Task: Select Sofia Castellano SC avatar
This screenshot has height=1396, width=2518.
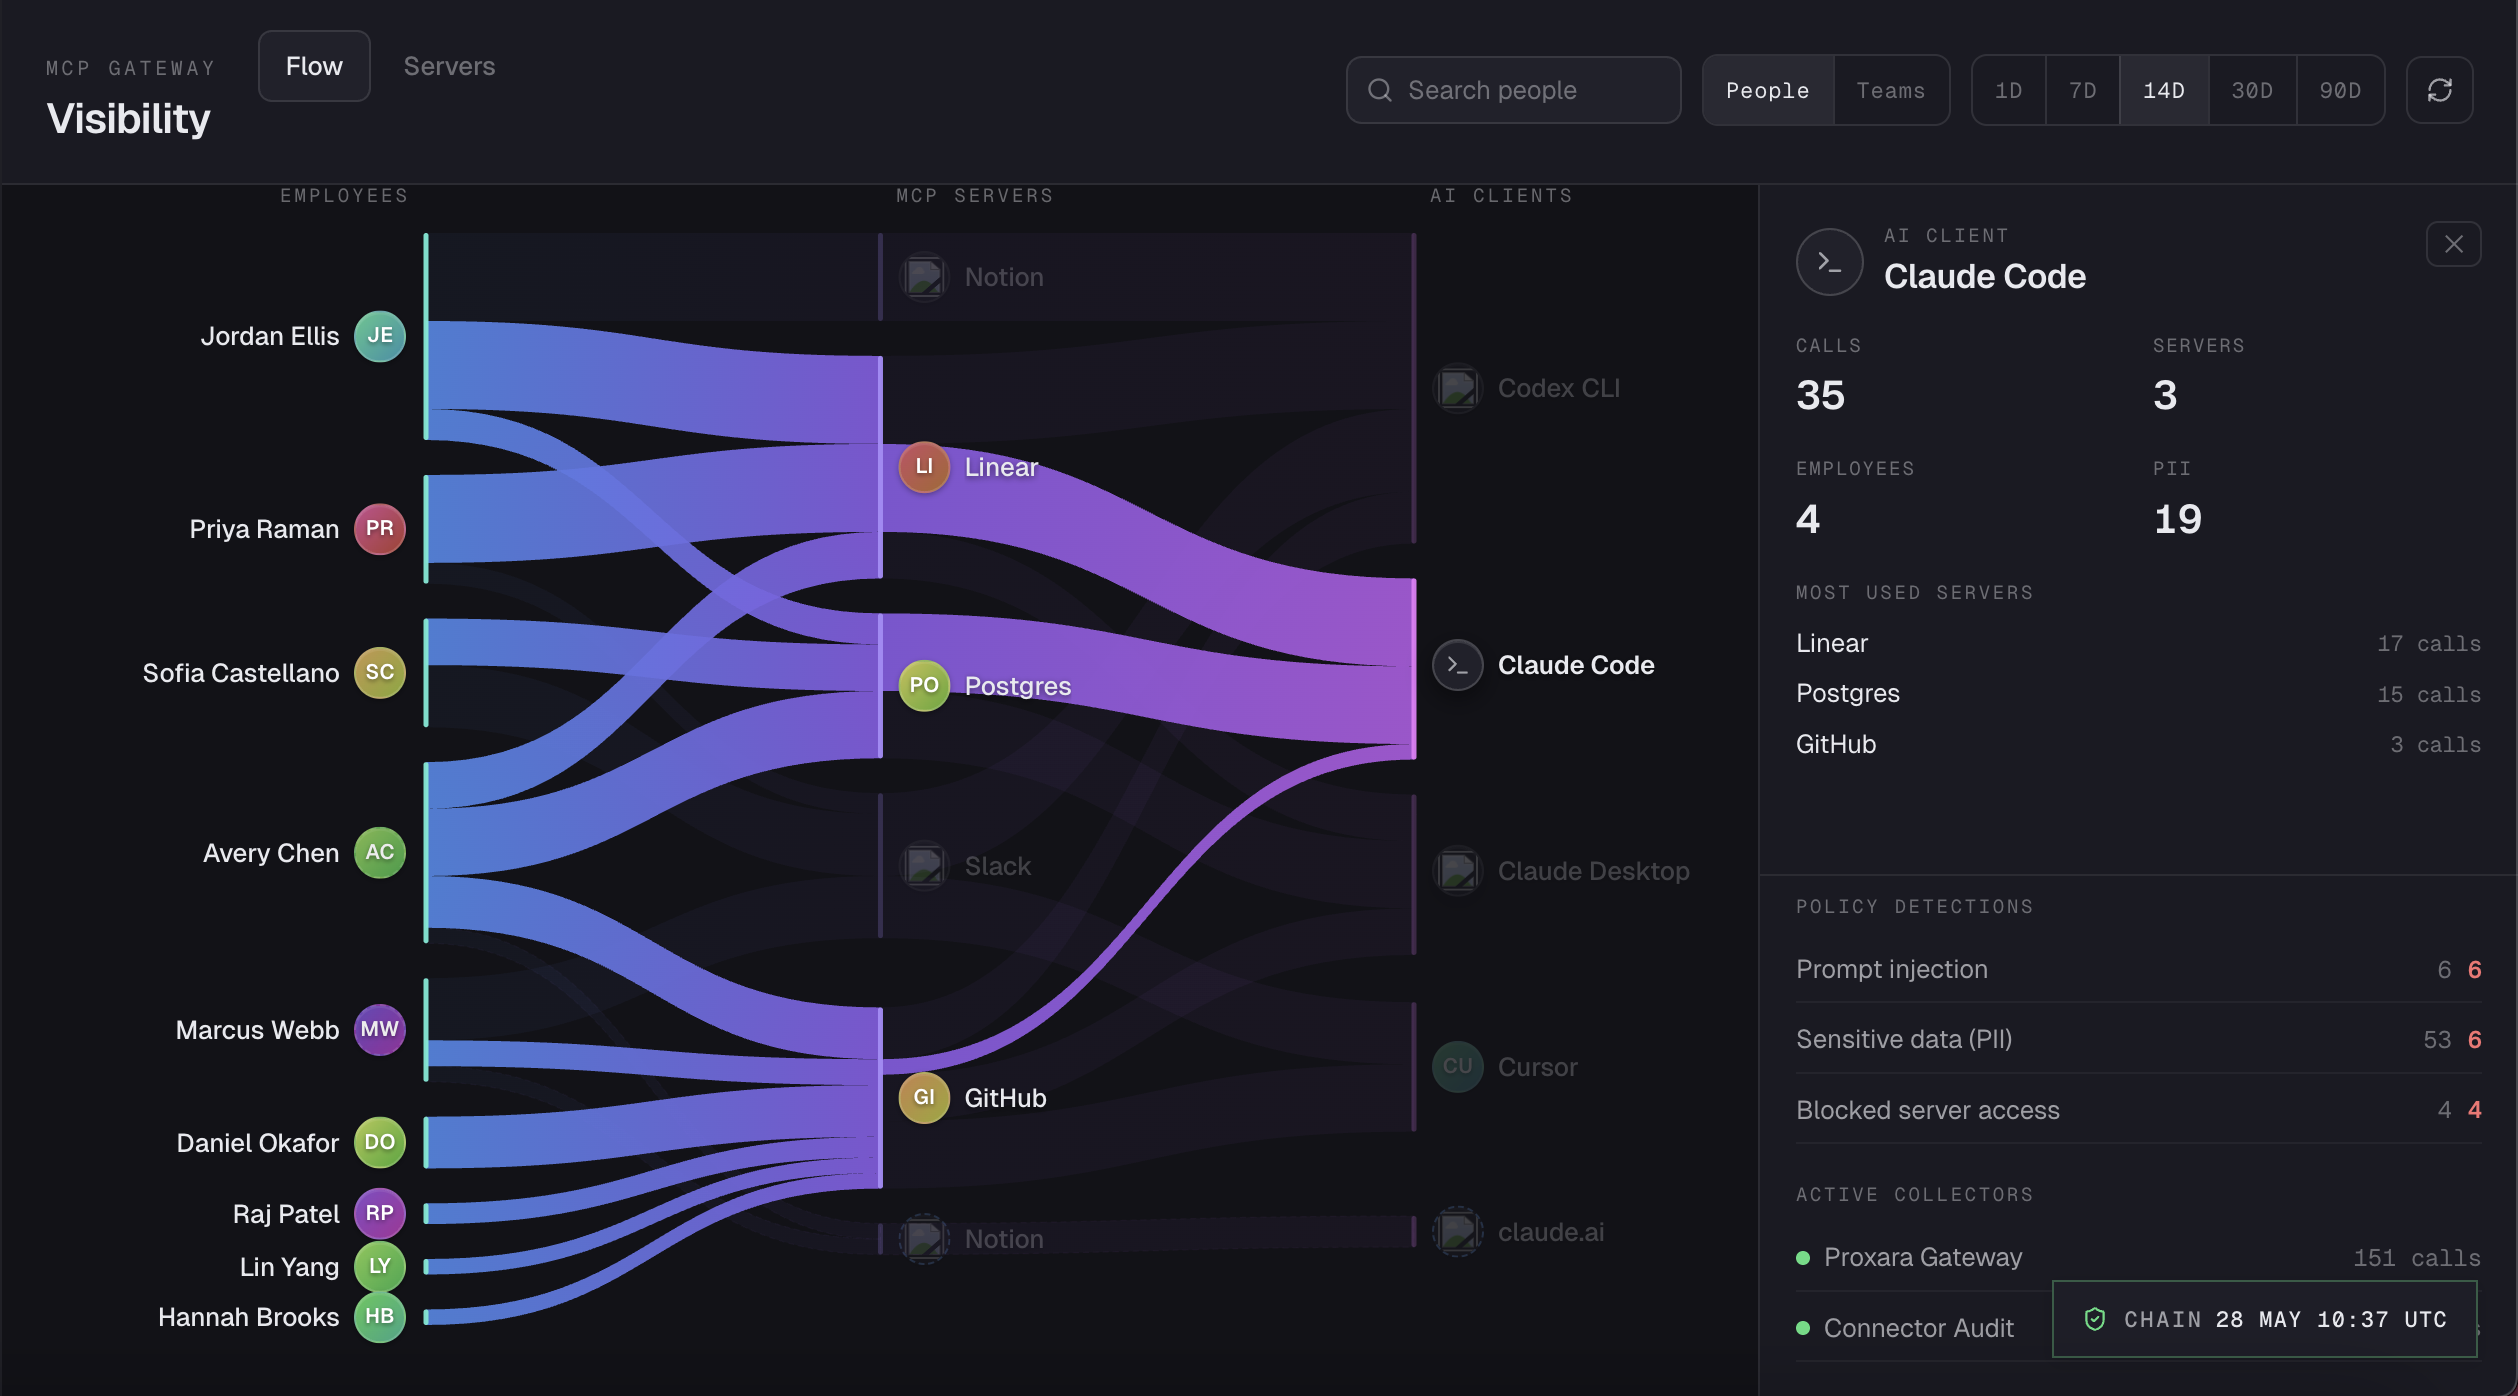Action: coord(380,673)
